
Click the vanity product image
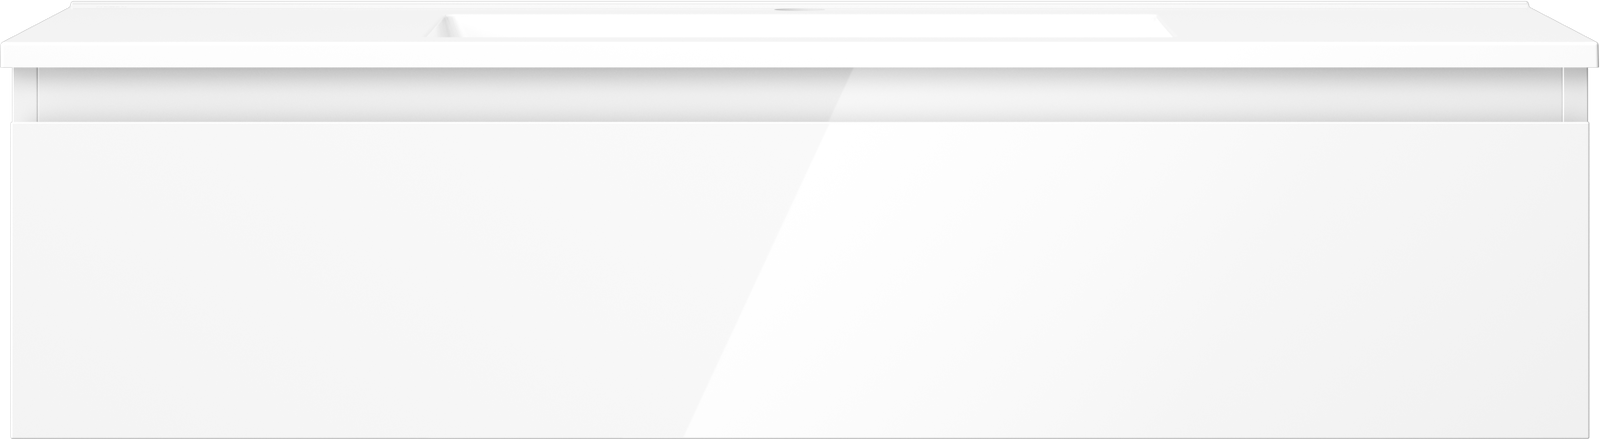pos(800,220)
